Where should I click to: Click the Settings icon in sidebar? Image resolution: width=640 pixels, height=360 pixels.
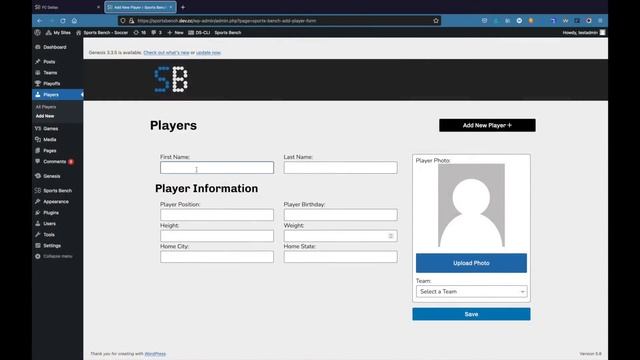[38, 245]
